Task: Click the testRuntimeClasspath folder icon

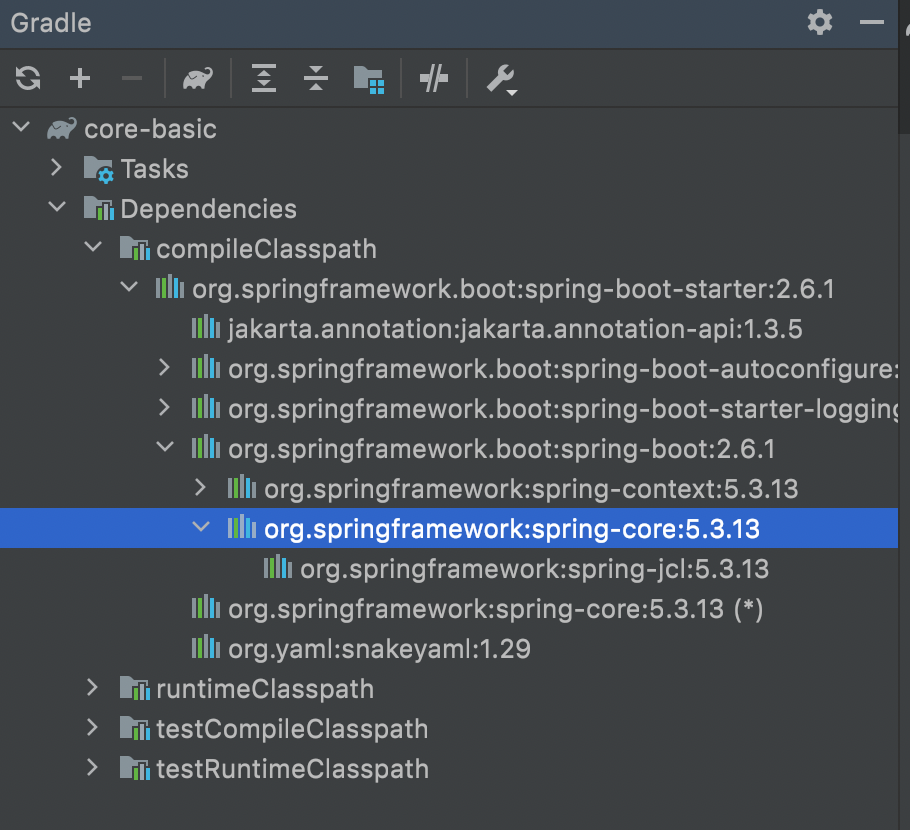Action: tap(135, 769)
